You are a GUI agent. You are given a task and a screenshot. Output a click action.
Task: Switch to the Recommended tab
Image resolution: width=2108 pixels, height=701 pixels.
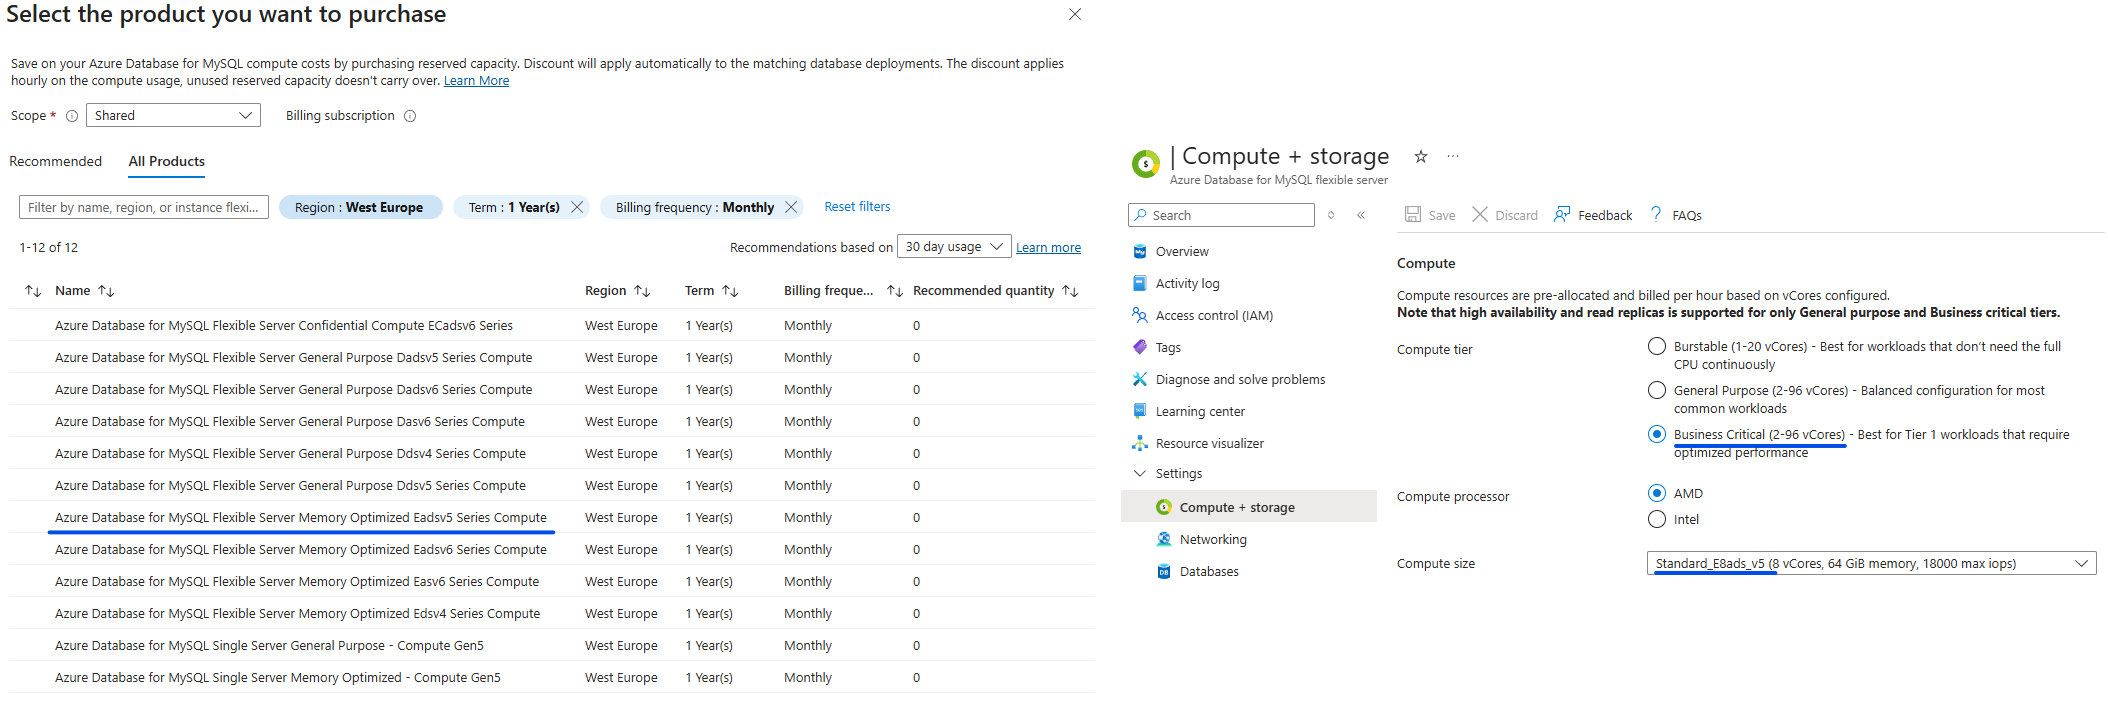pos(55,161)
